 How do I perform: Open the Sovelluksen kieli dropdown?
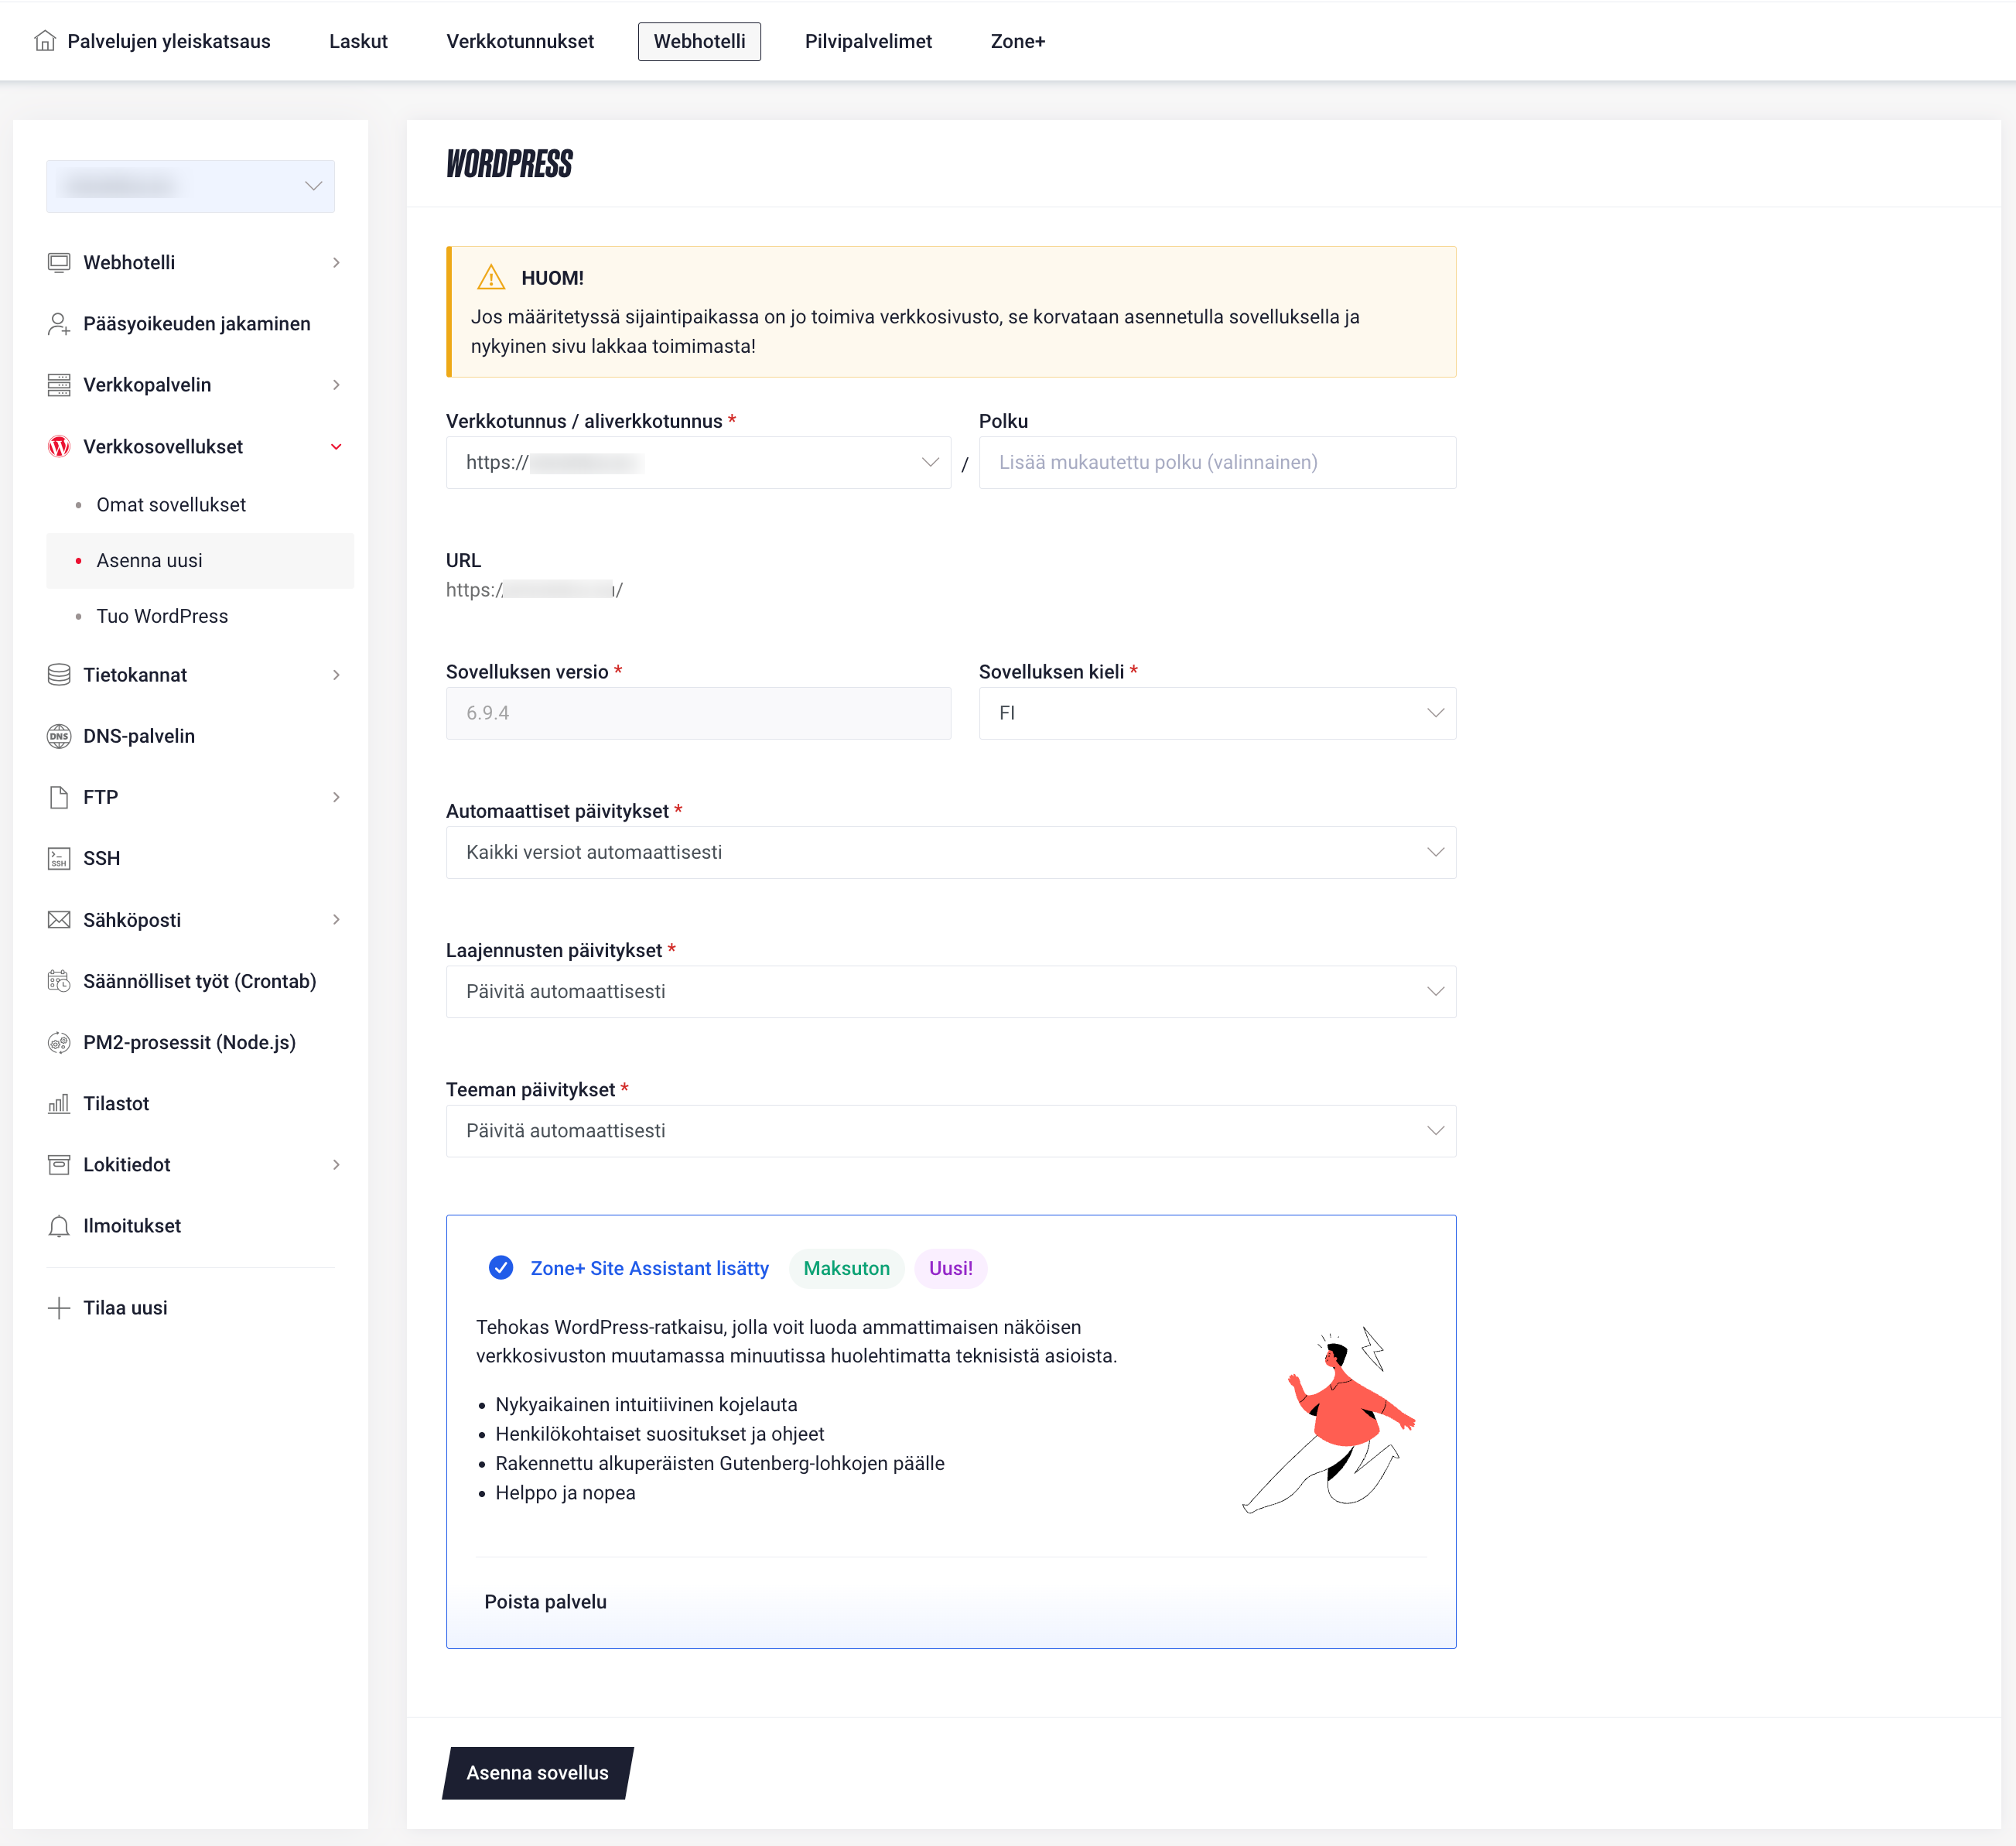point(1217,713)
